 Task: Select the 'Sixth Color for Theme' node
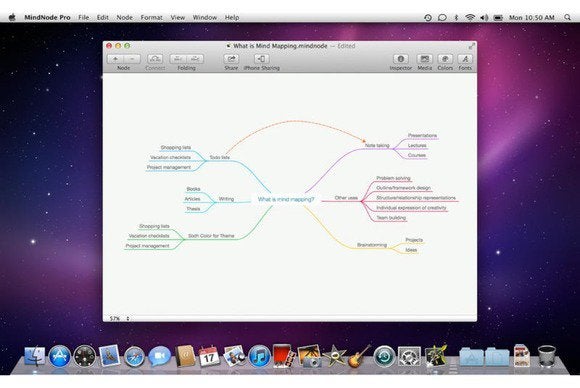[x=211, y=236]
